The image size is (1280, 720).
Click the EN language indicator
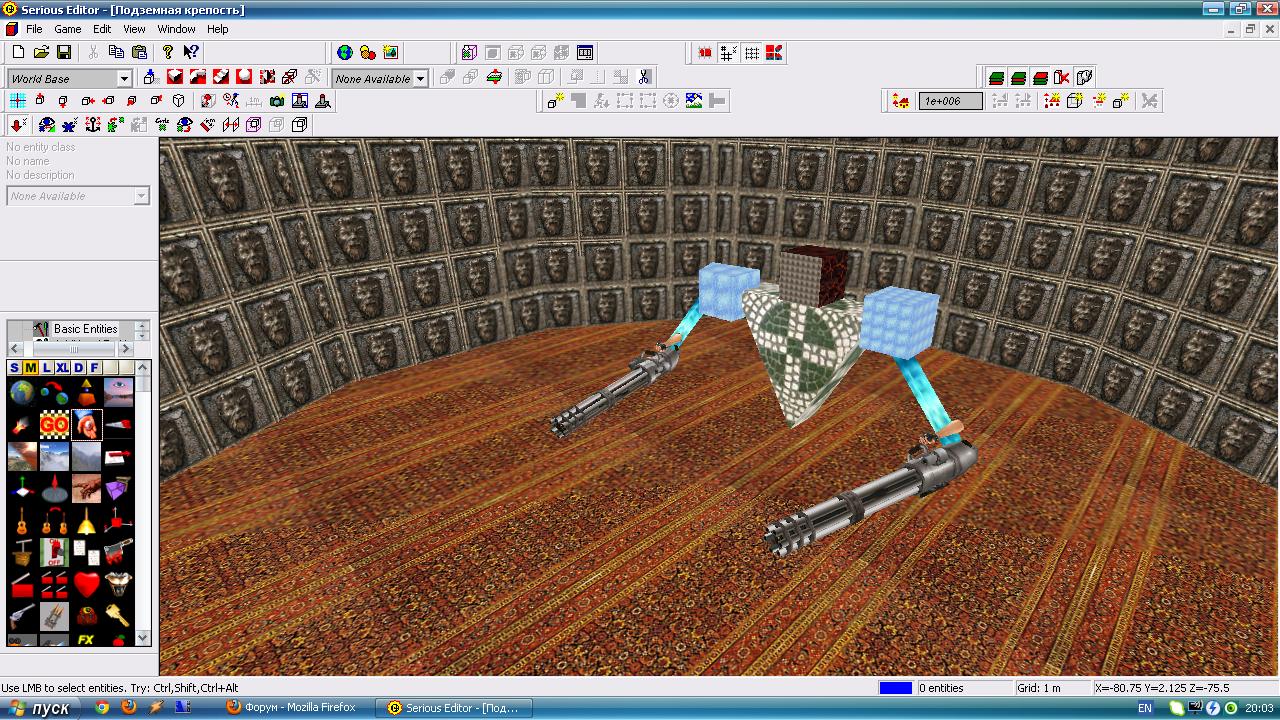pos(1145,708)
